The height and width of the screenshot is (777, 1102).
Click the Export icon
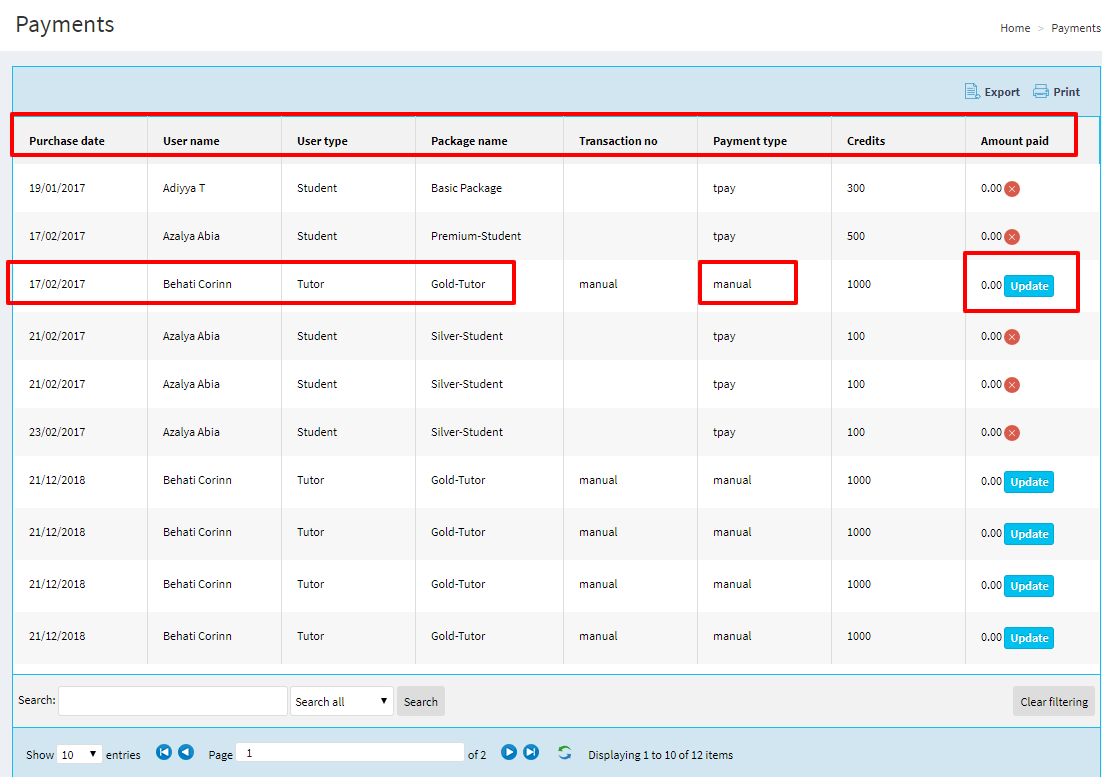coord(972,92)
